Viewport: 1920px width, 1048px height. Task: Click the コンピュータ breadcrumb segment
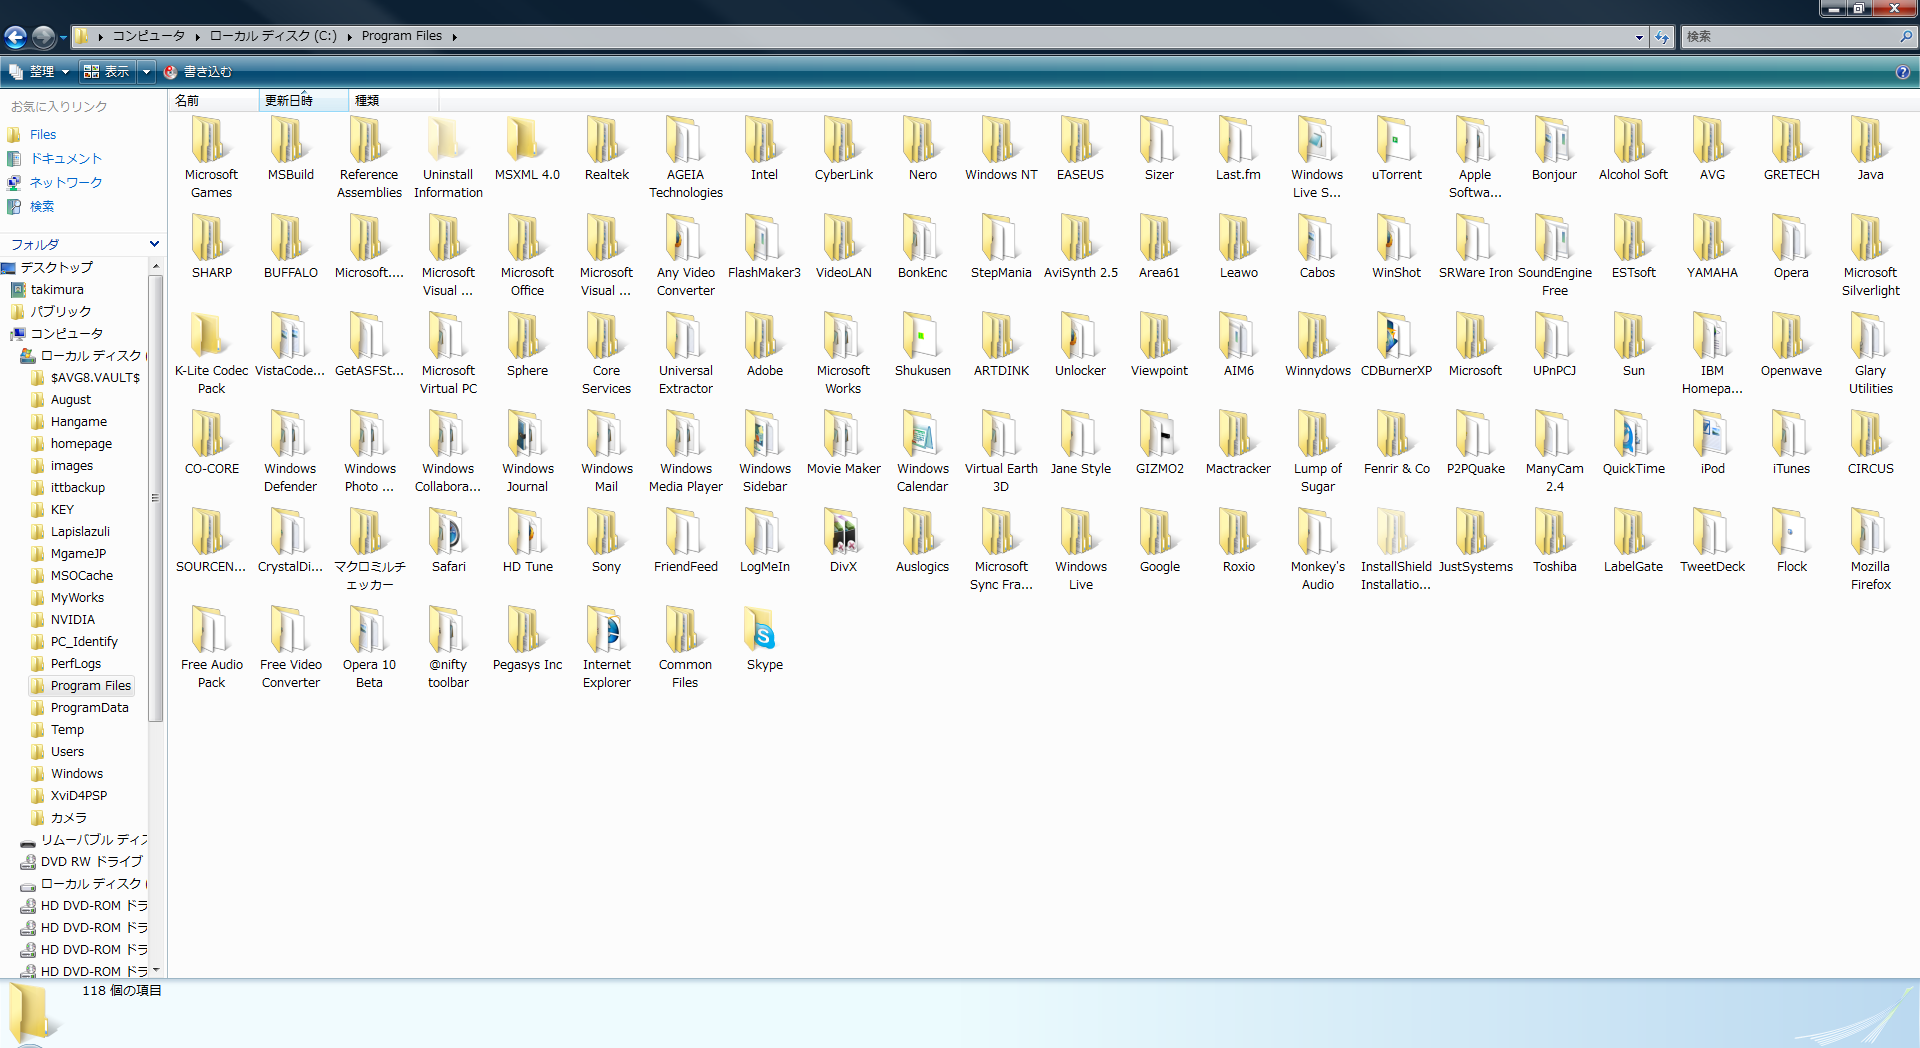[148, 36]
